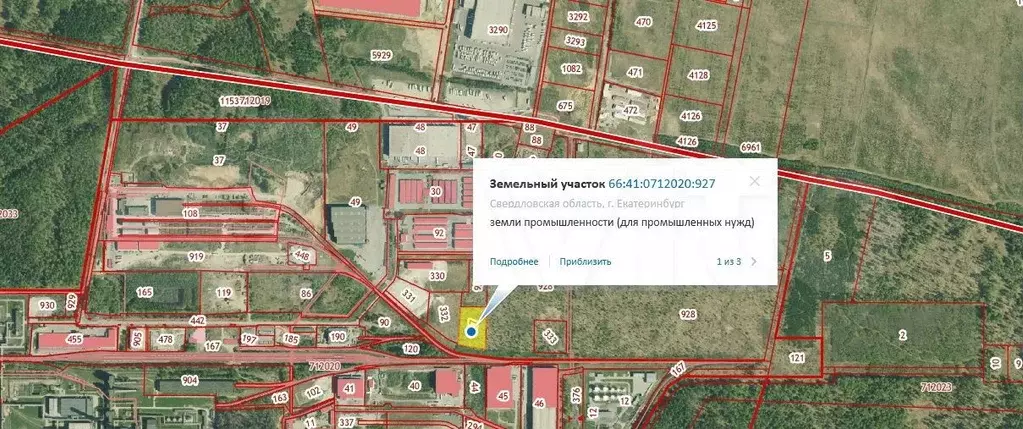Image resolution: width=1023 pixels, height=429 pixels.
Task: Click on parcel 333
Action: coord(550,335)
